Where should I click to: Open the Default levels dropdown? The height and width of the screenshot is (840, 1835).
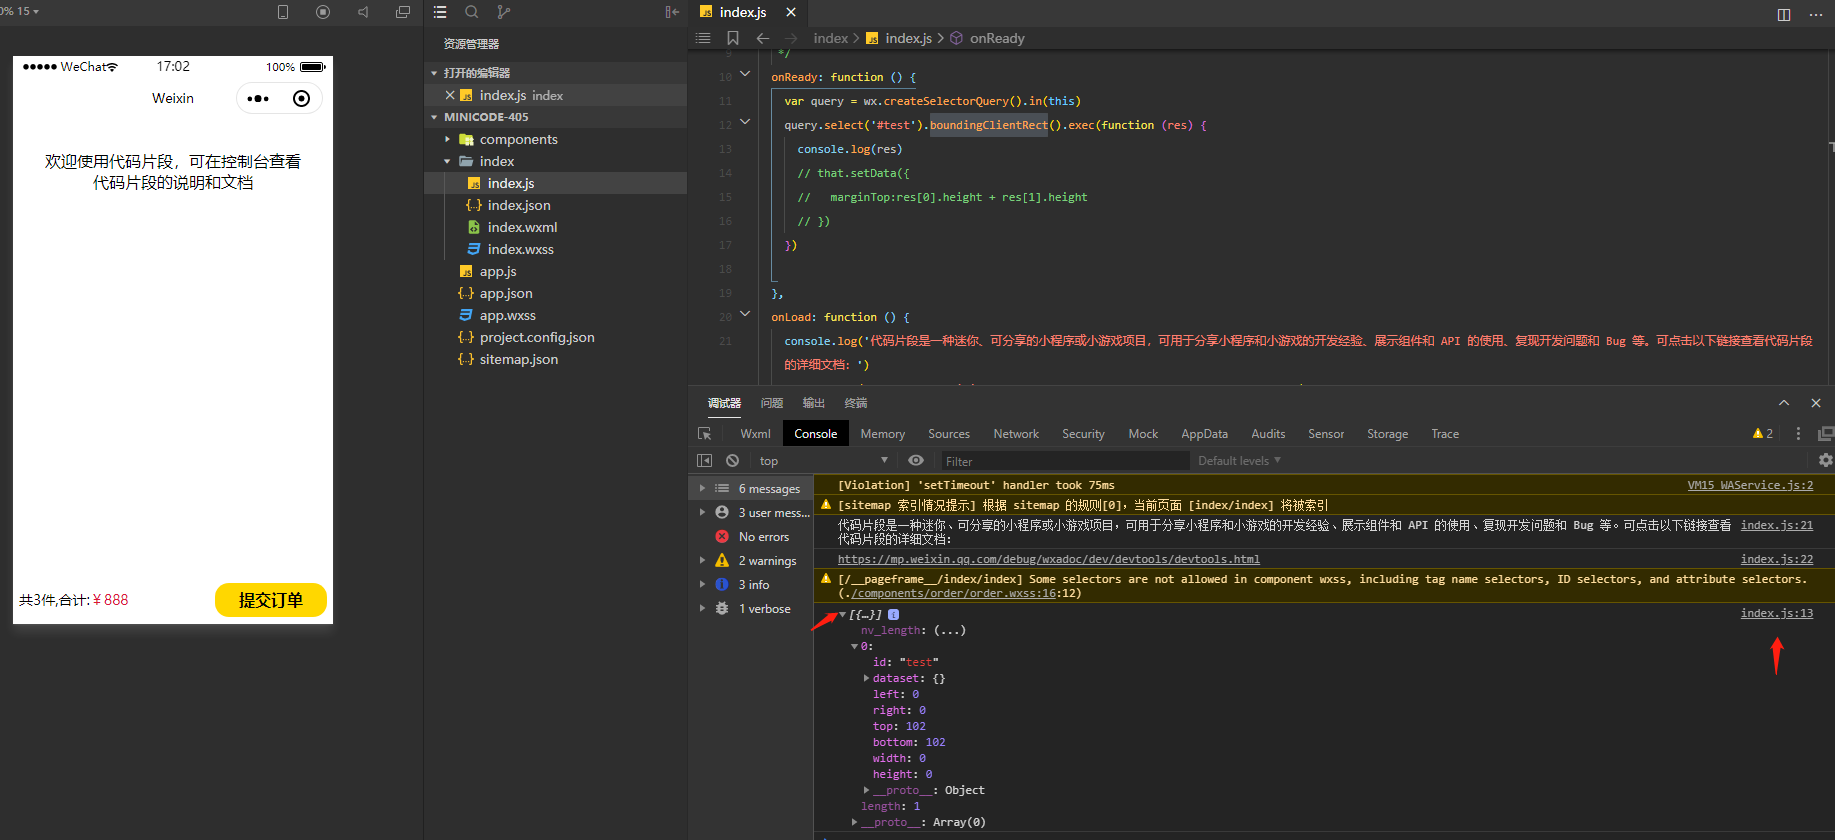click(1239, 461)
